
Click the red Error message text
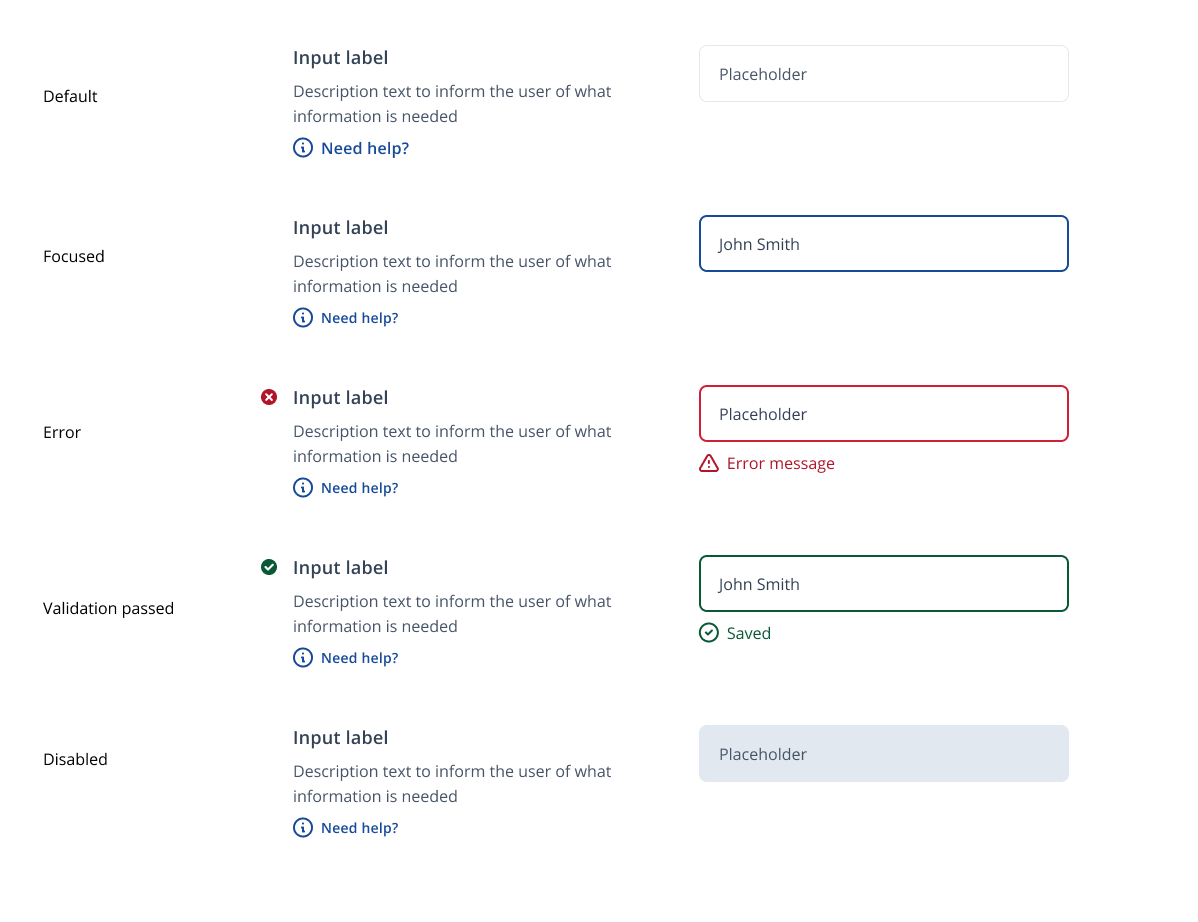(x=781, y=463)
